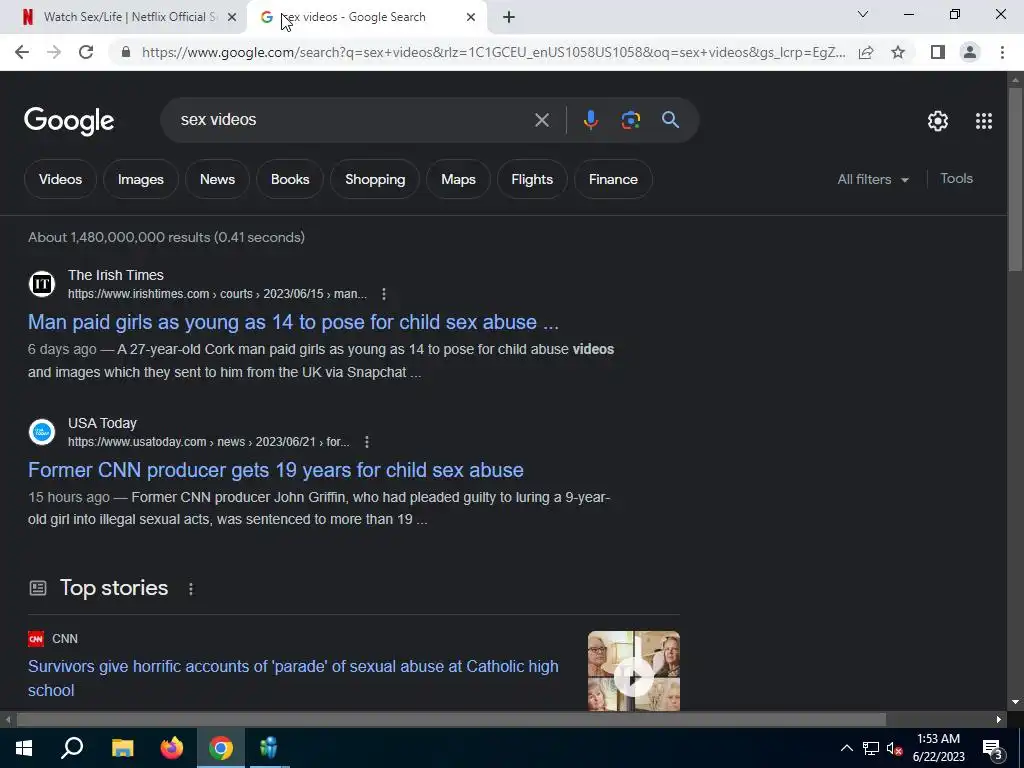Screen dimensions: 1024x768
Task: Open File Explorer from the taskbar
Action: pyautogui.click(x=122, y=748)
